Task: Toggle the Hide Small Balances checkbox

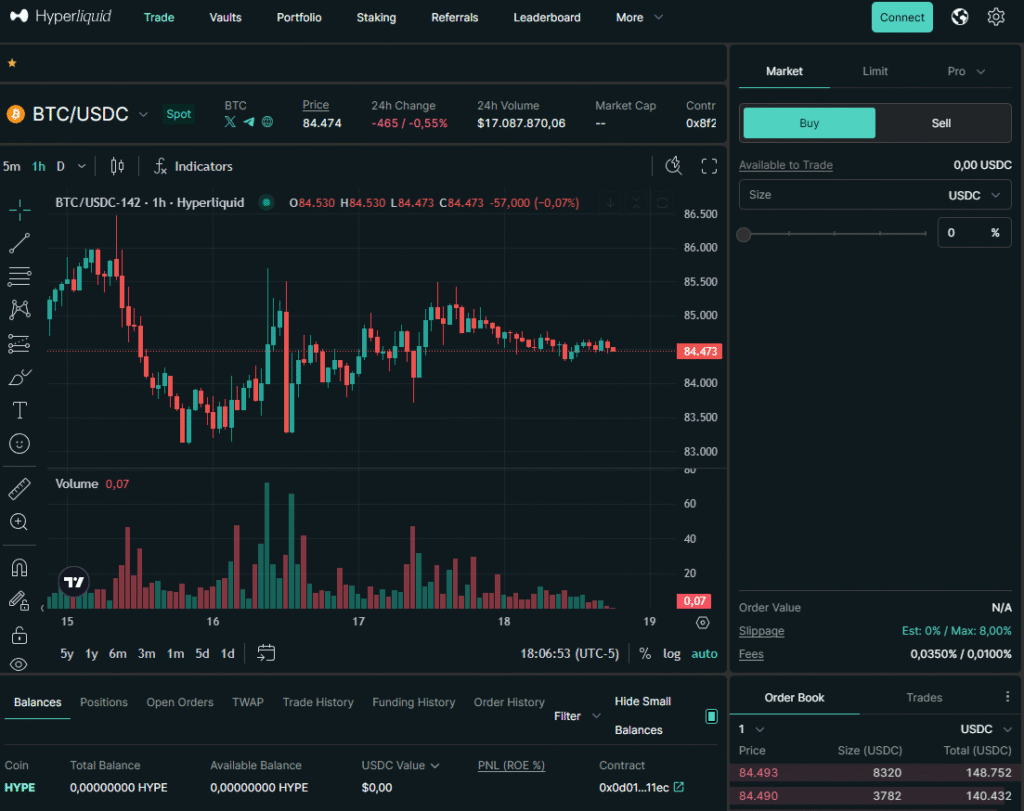Action: point(711,716)
